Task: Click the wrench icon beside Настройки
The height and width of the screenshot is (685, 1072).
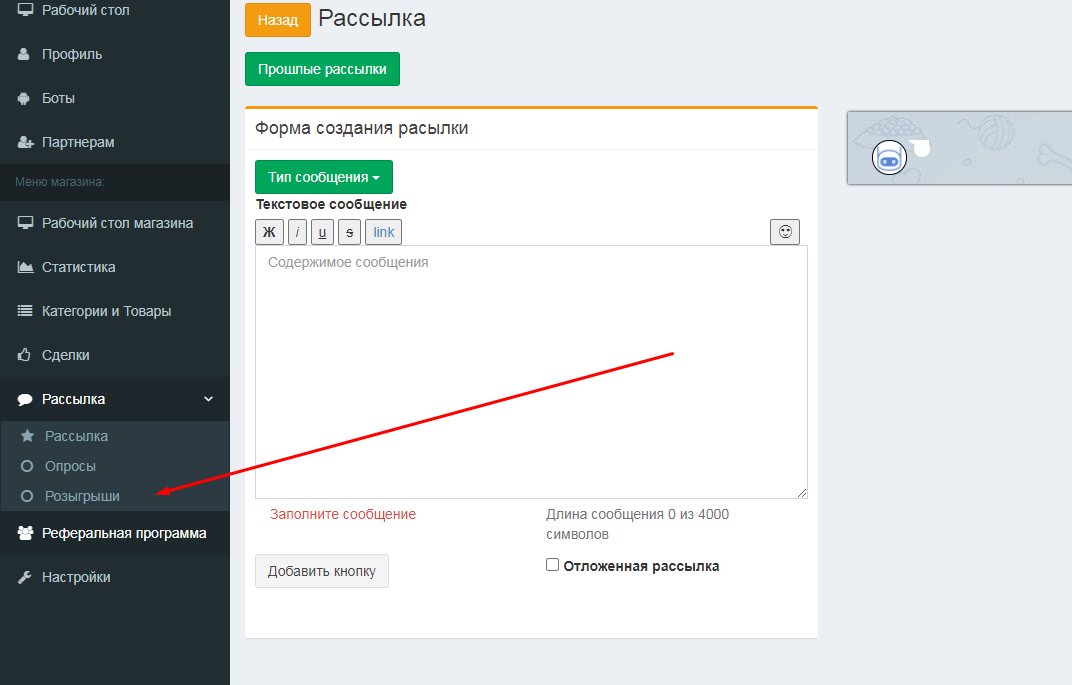Action: click(x=25, y=577)
